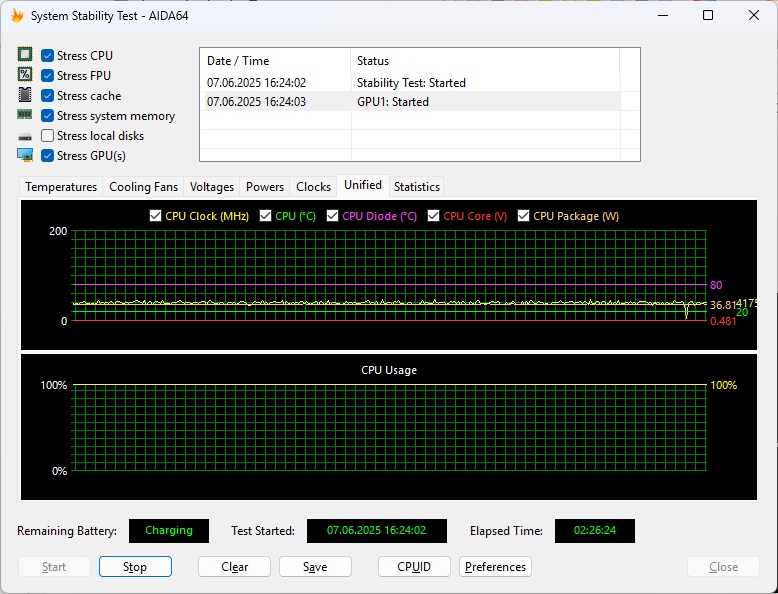Image resolution: width=778 pixels, height=594 pixels.
Task: Click the Test Started value field
Action: click(x=377, y=530)
